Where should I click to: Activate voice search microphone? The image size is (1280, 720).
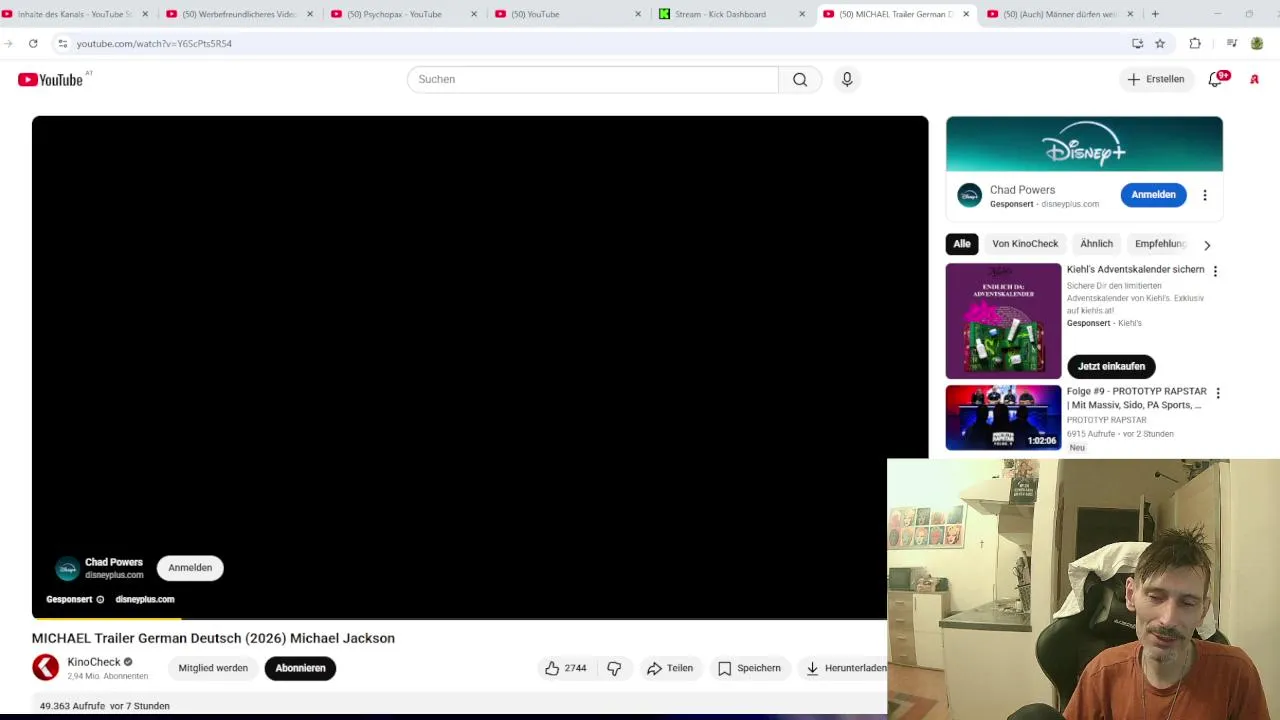[847, 79]
